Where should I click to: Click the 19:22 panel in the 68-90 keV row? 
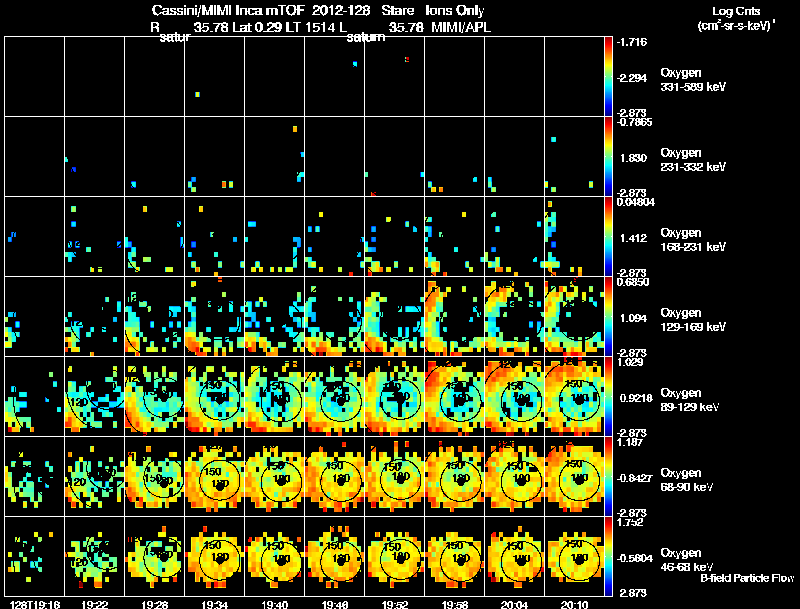pyautogui.click(x=94, y=476)
